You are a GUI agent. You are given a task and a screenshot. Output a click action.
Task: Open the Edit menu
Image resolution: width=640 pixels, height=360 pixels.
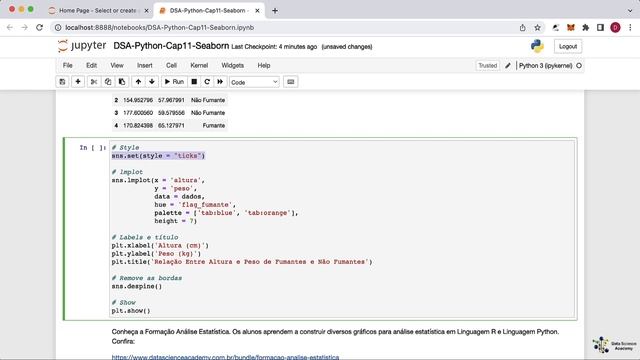pos(91,65)
